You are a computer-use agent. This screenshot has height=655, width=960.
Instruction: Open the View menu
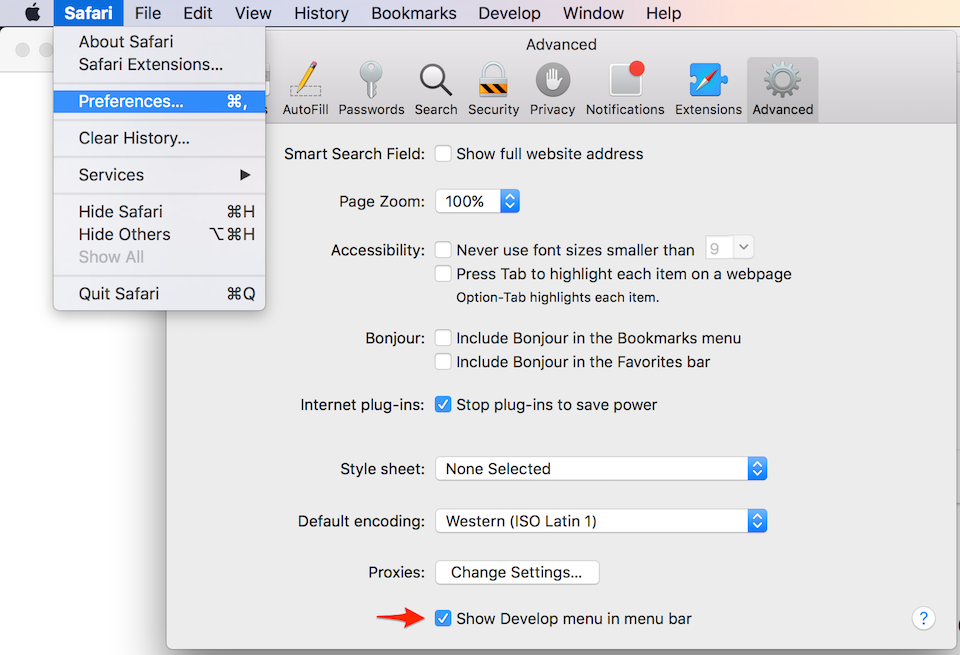pos(253,13)
